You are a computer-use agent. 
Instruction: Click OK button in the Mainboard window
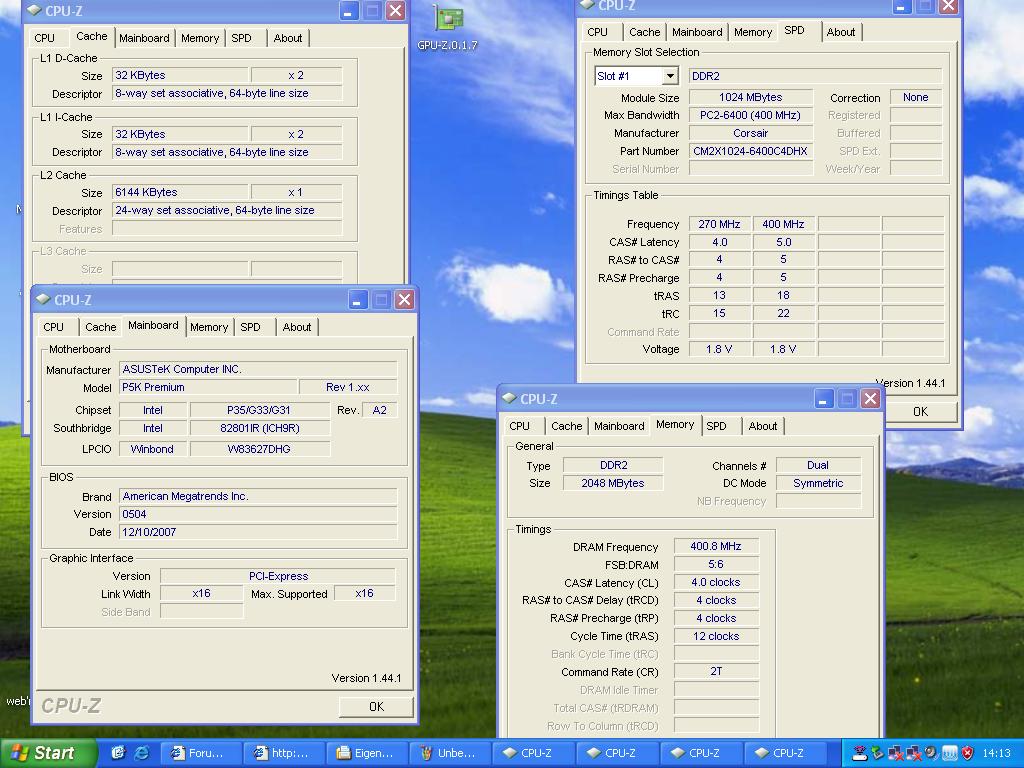376,707
